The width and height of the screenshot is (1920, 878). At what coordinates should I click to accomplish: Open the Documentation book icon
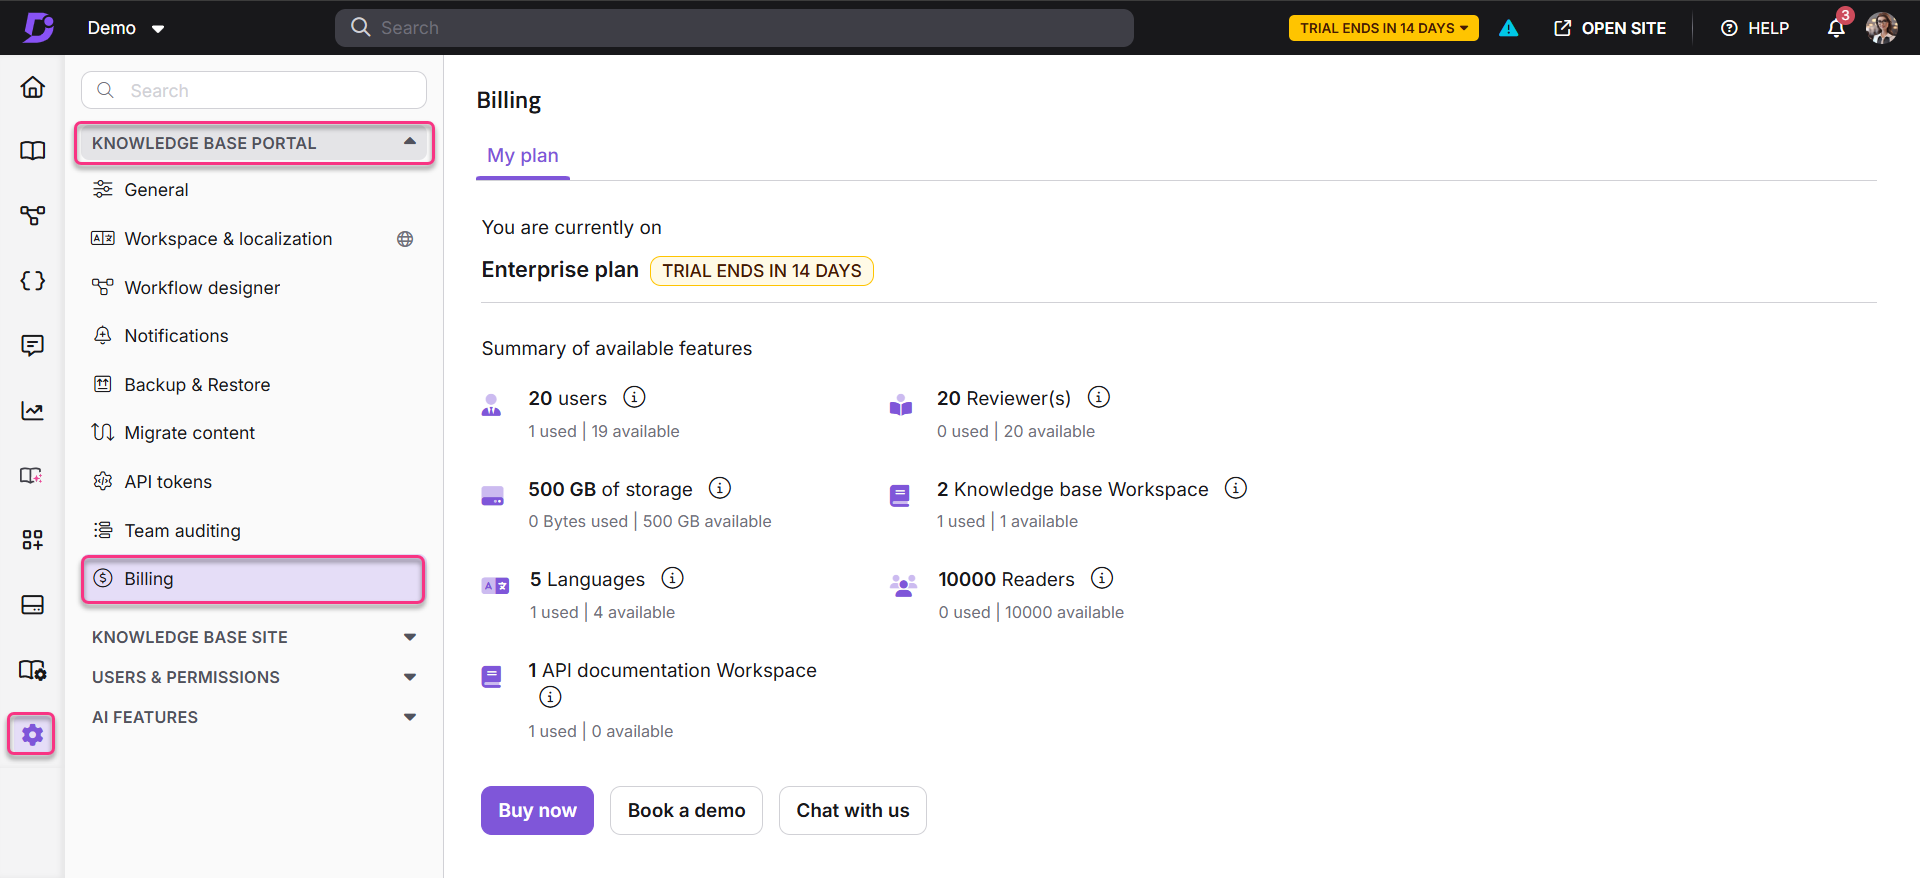[33, 151]
